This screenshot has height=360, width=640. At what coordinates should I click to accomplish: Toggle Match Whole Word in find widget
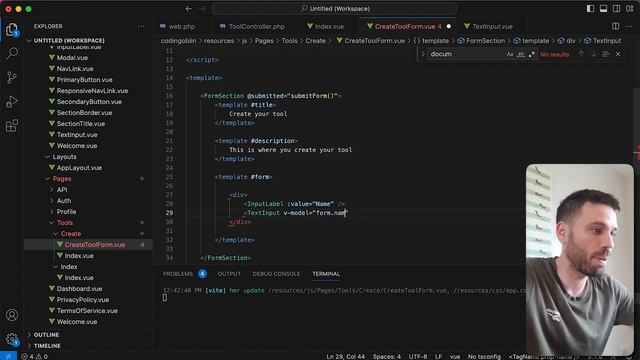[x=521, y=54]
